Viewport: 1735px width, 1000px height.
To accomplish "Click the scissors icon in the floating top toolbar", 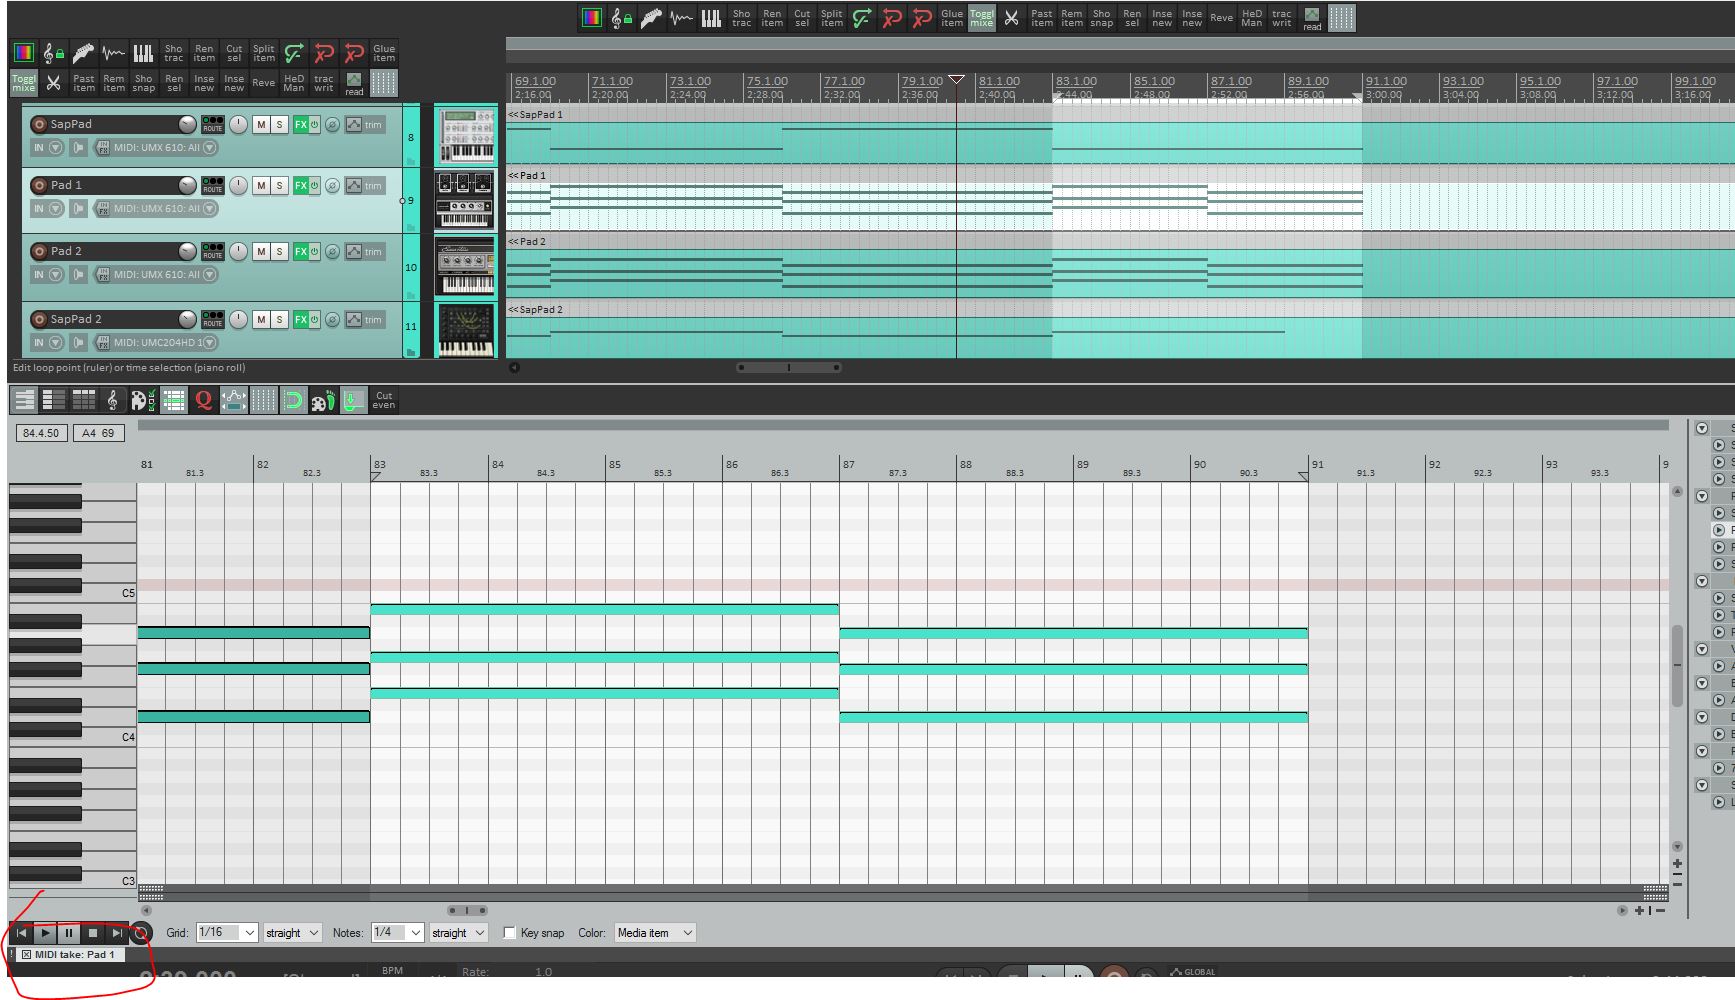I will (x=1012, y=18).
